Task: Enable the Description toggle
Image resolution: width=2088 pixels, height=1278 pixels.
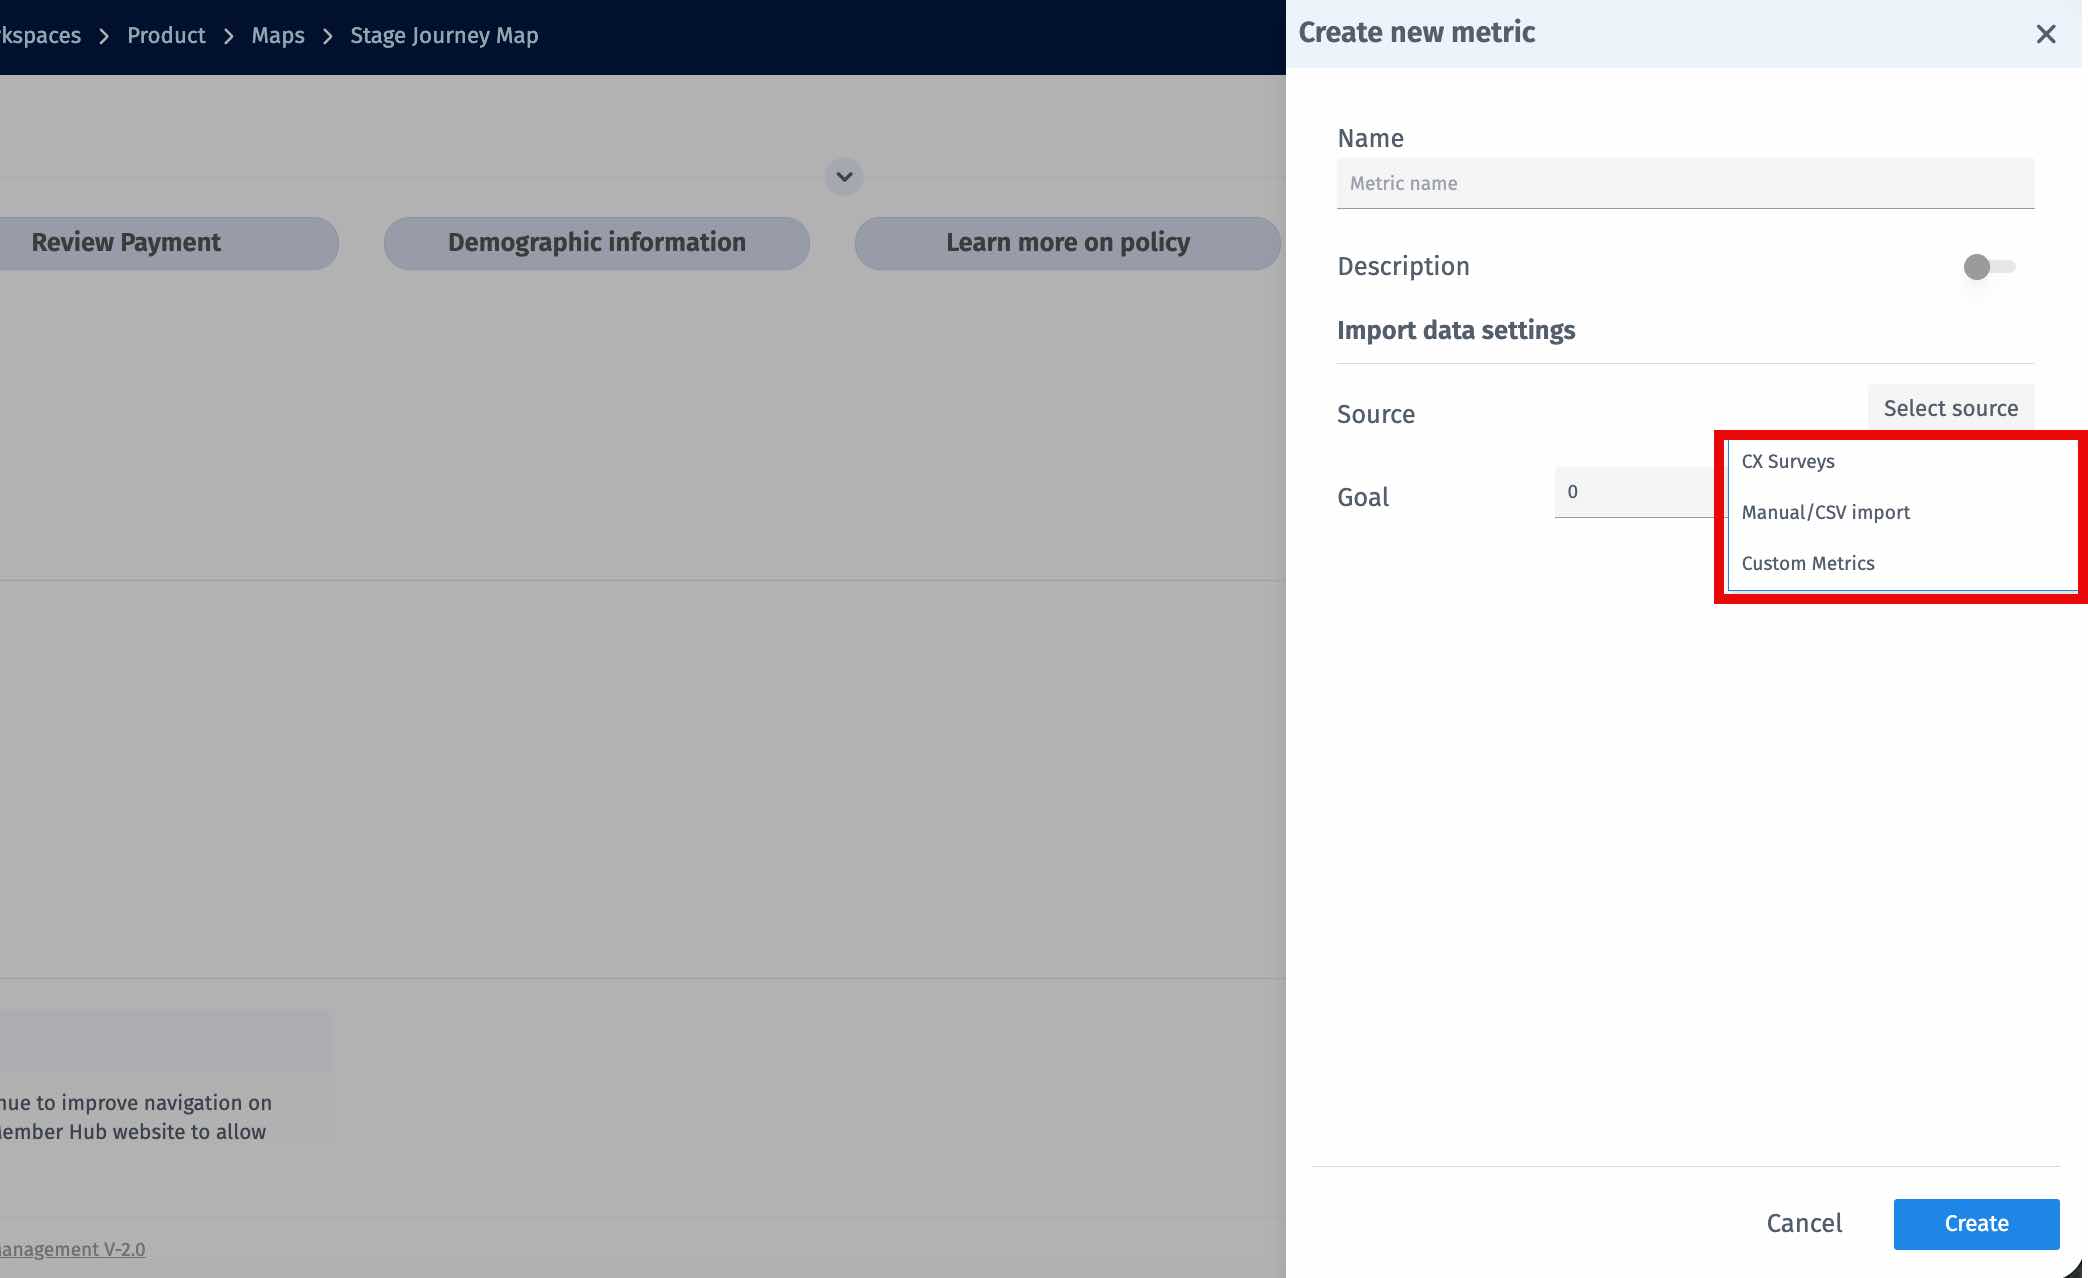Action: [x=1988, y=267]
